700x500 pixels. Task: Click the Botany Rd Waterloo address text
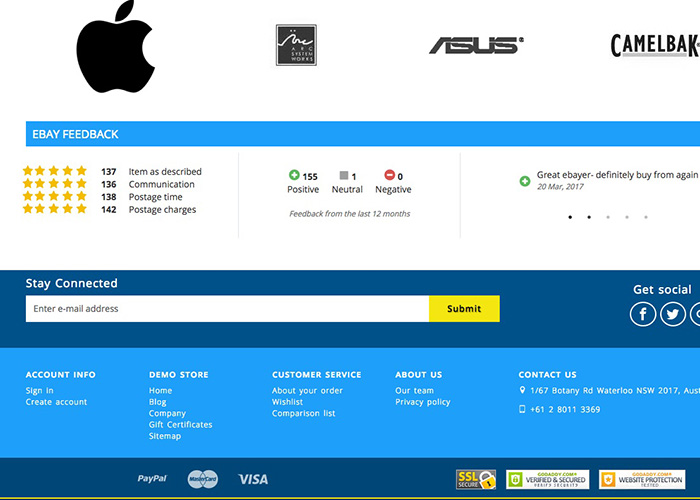(615, 391)
